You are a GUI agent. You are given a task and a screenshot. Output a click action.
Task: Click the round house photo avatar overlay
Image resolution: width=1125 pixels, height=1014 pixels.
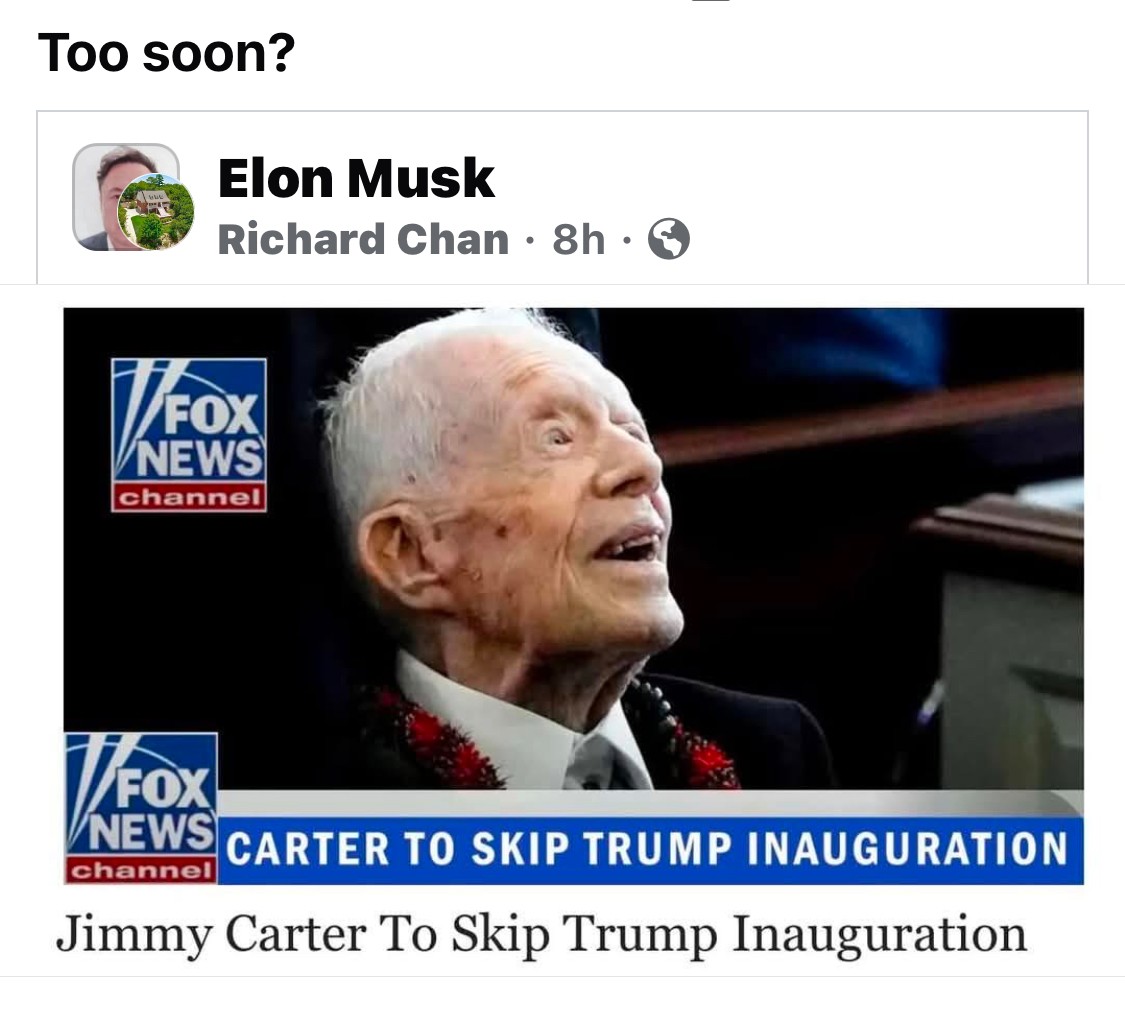point(156,212)
